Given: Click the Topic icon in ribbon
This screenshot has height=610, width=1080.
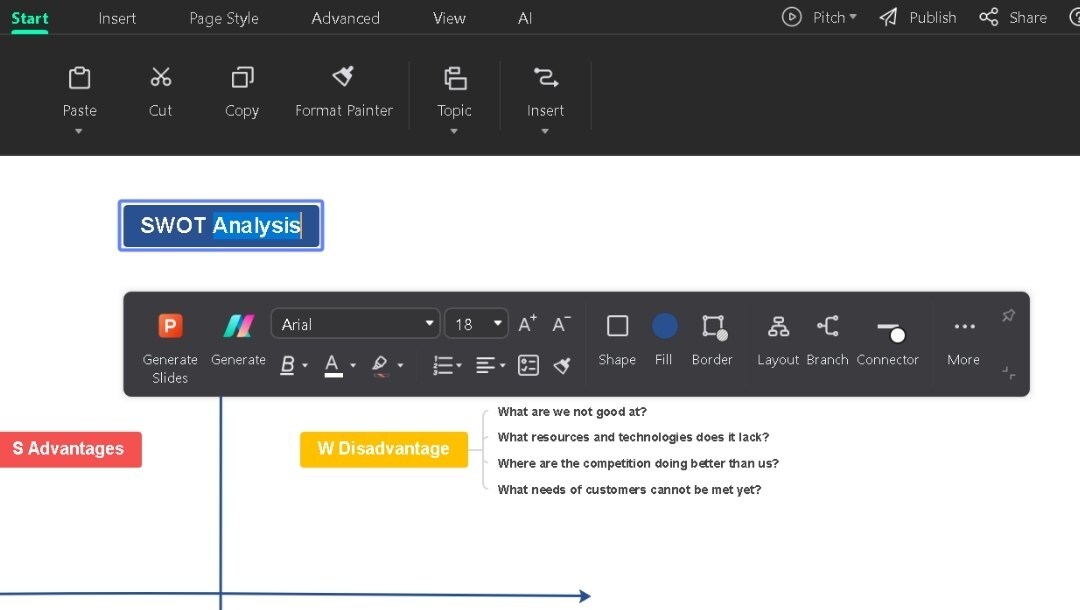Looking at the screenshot, I should click(455, 78).
